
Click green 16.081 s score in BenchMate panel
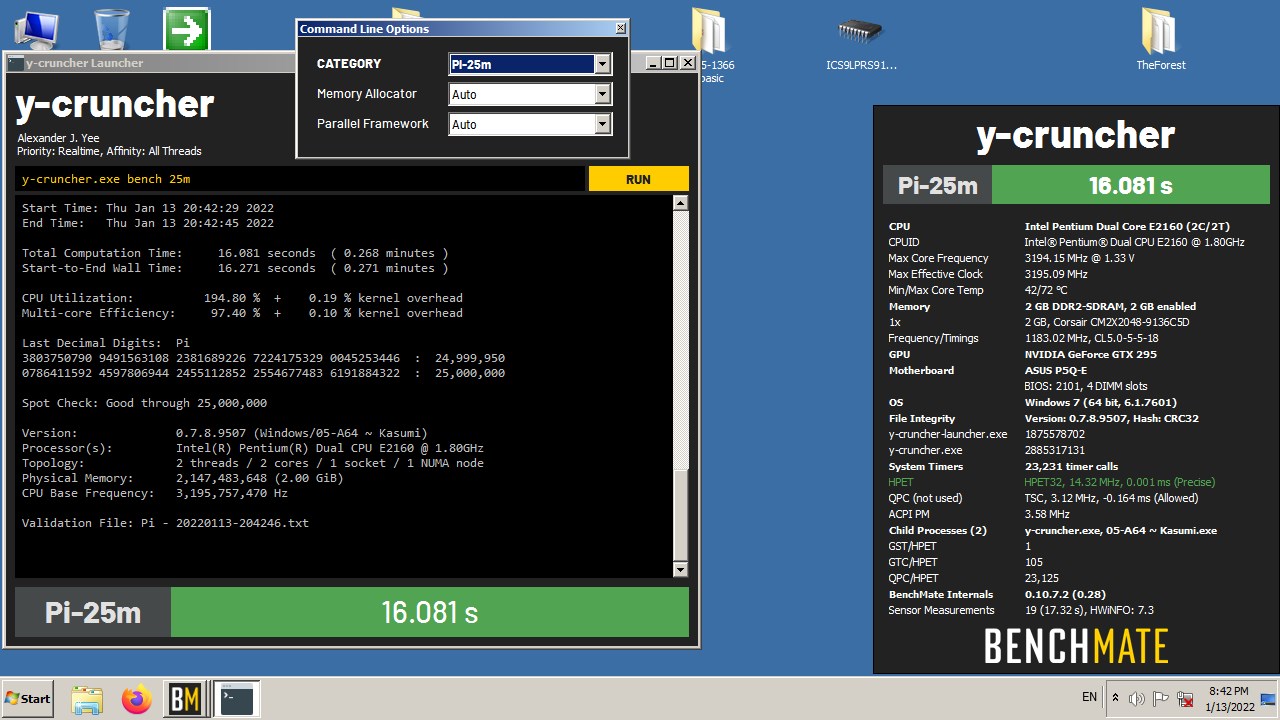point(1130,185)
